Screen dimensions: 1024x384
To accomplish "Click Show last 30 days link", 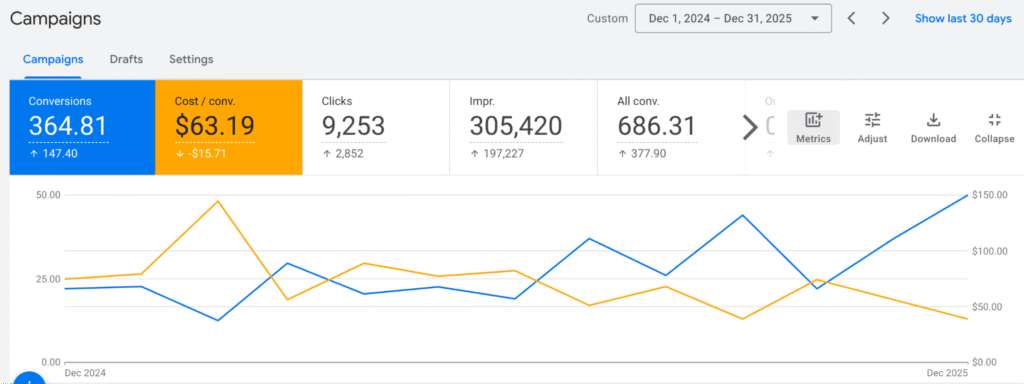I will [963, 18].
